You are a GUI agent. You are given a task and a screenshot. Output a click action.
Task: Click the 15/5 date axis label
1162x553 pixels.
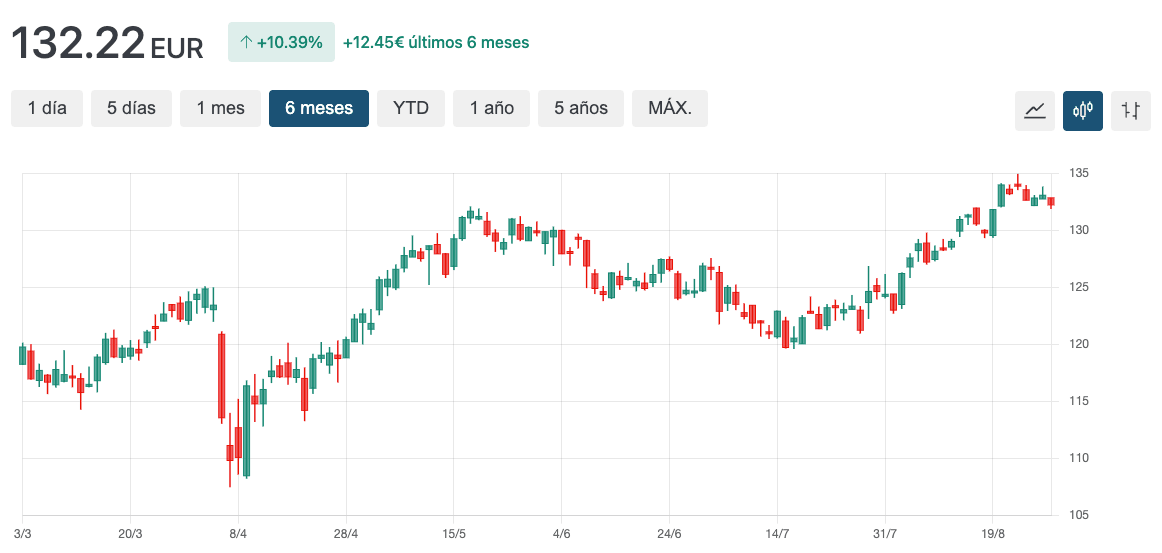click(454, 533)
